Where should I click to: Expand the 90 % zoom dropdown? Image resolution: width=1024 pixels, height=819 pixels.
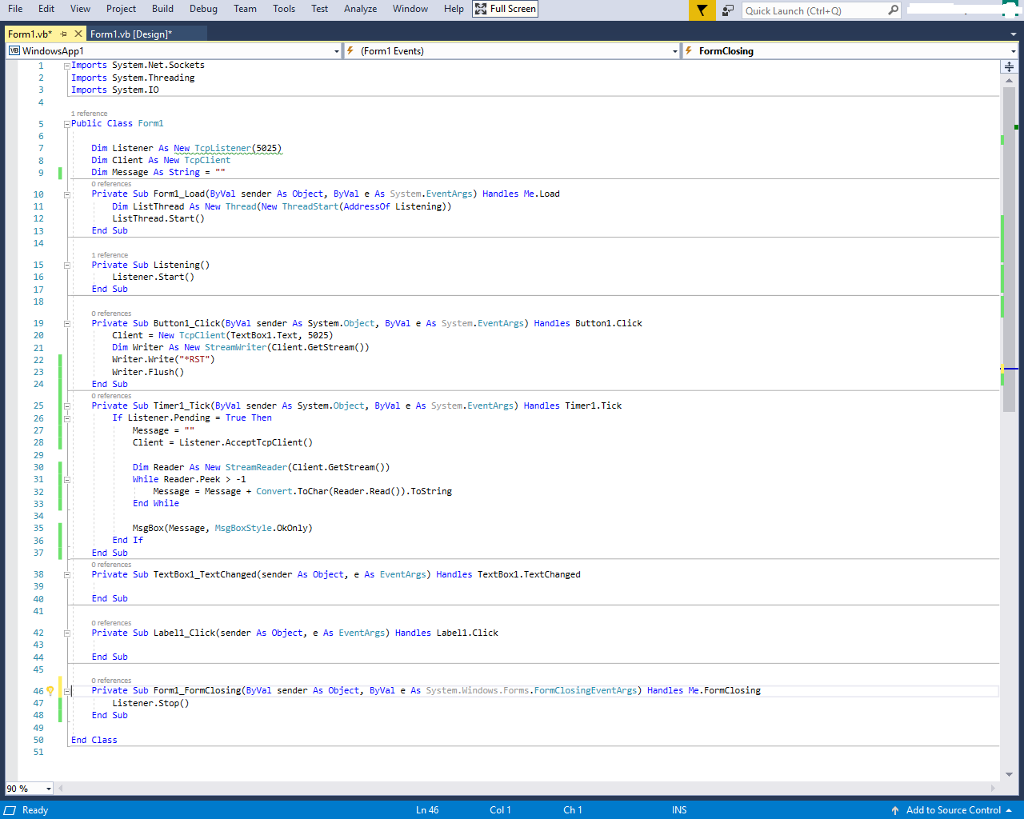pos(48,789)
